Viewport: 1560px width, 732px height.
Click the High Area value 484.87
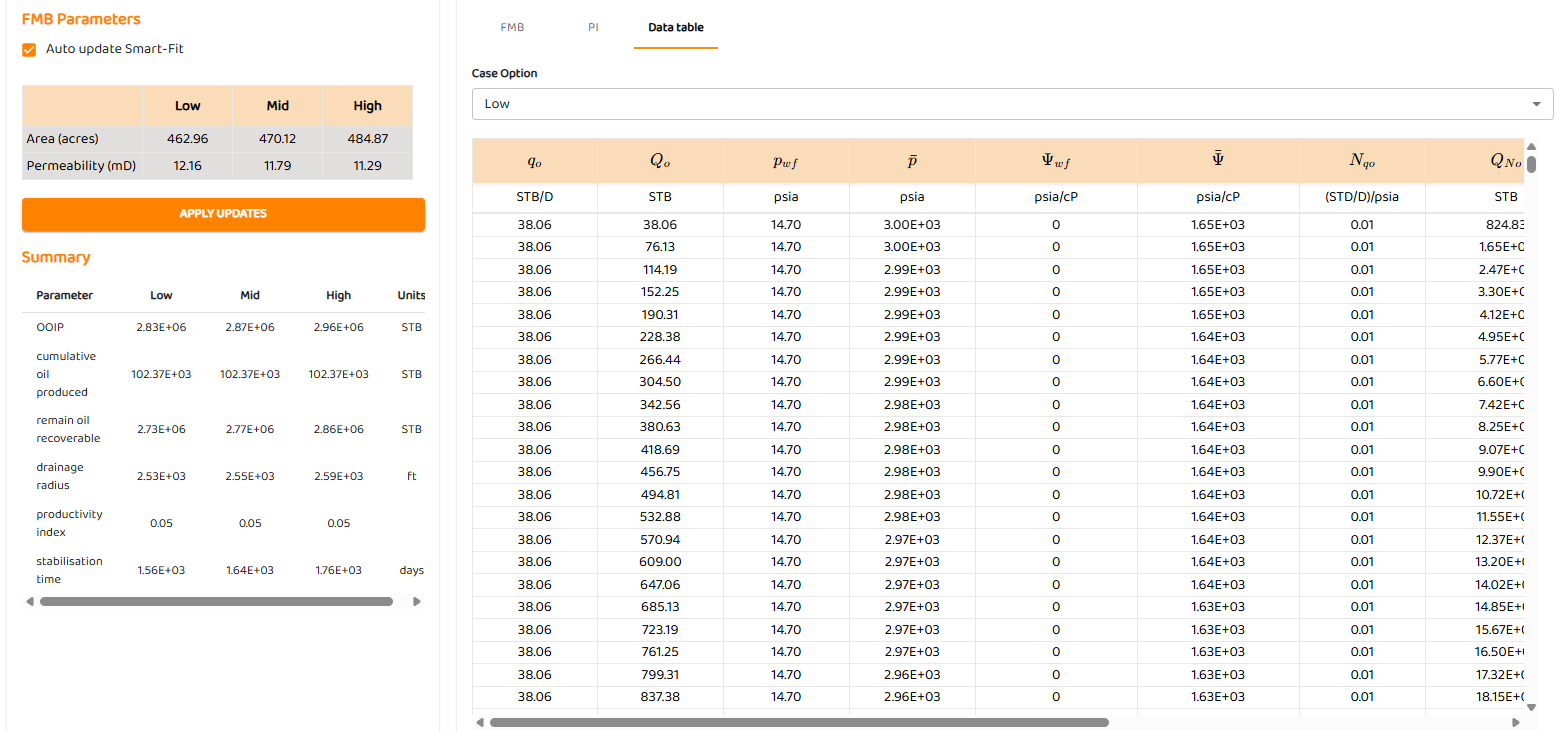(x=367, y=139)
